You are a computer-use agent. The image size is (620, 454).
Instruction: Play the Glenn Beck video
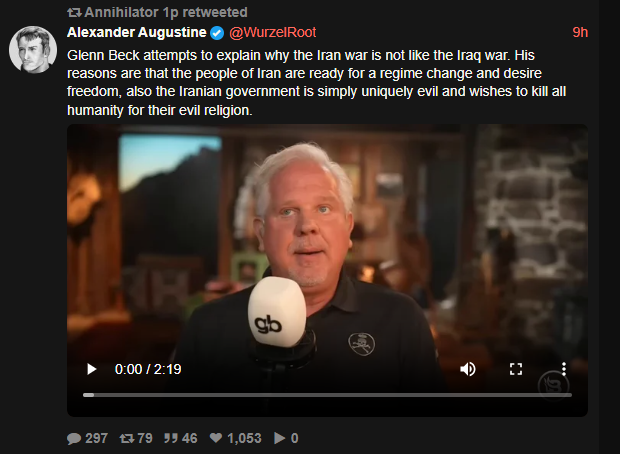click(x=91, y=369)
